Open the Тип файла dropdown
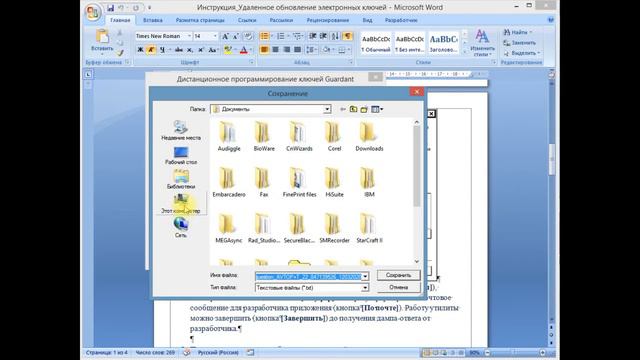The width and height of the screenshot is (640, 360). click(365, 288)
